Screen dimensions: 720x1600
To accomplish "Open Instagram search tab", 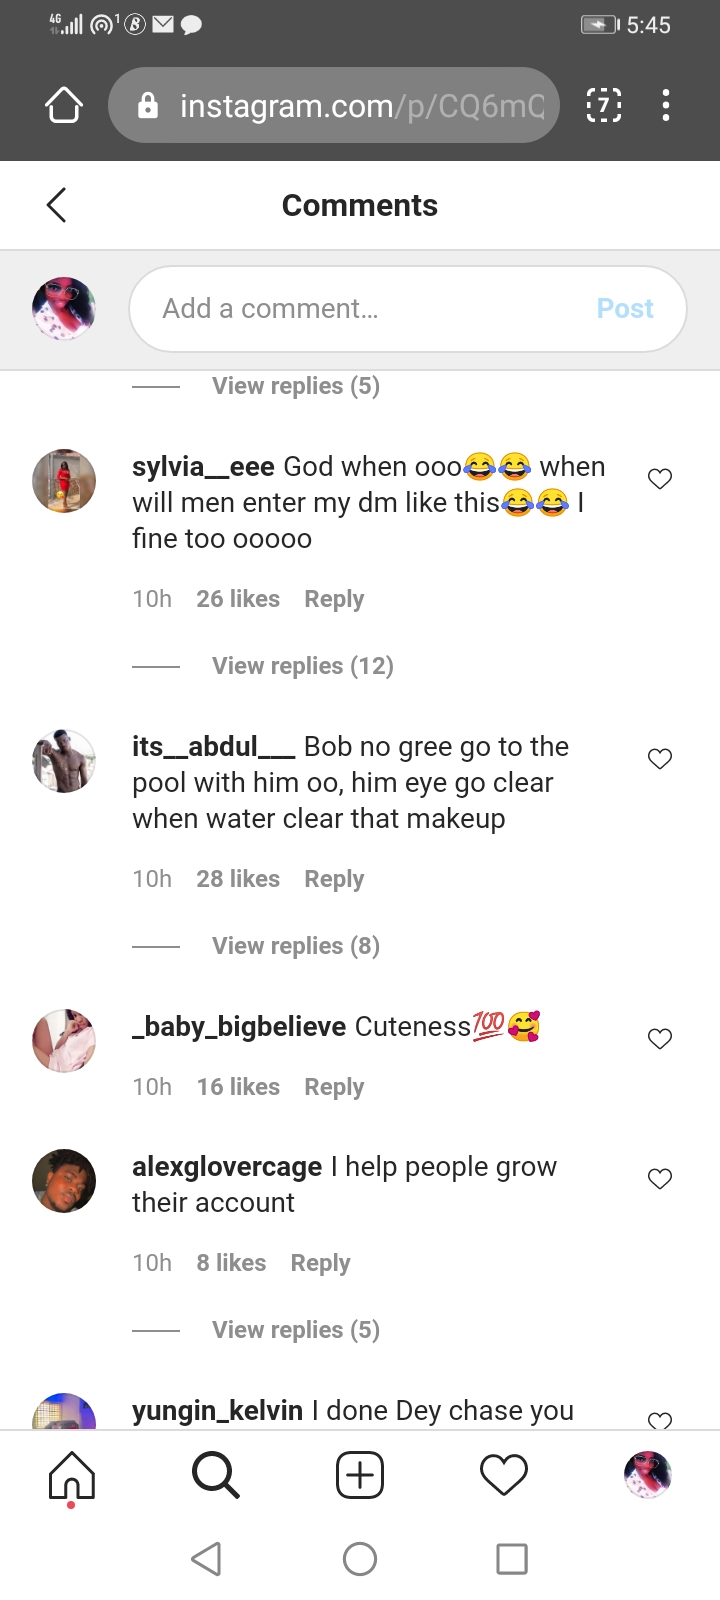I will [215, 1475].
